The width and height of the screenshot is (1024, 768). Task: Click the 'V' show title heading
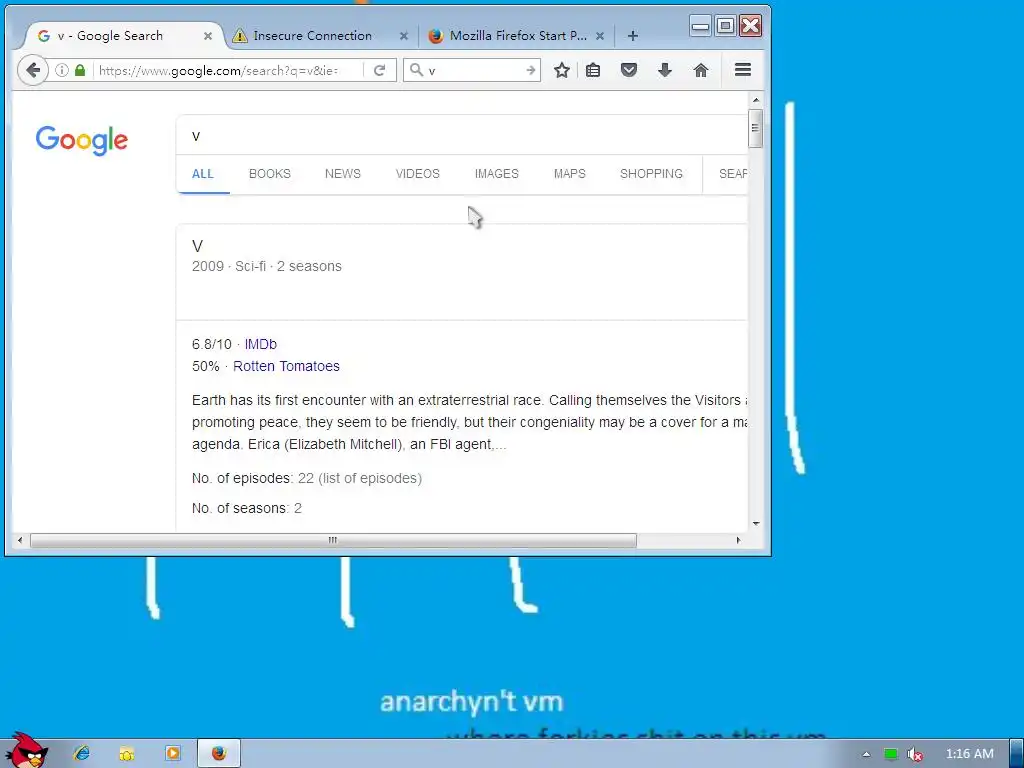click(197, 246)
